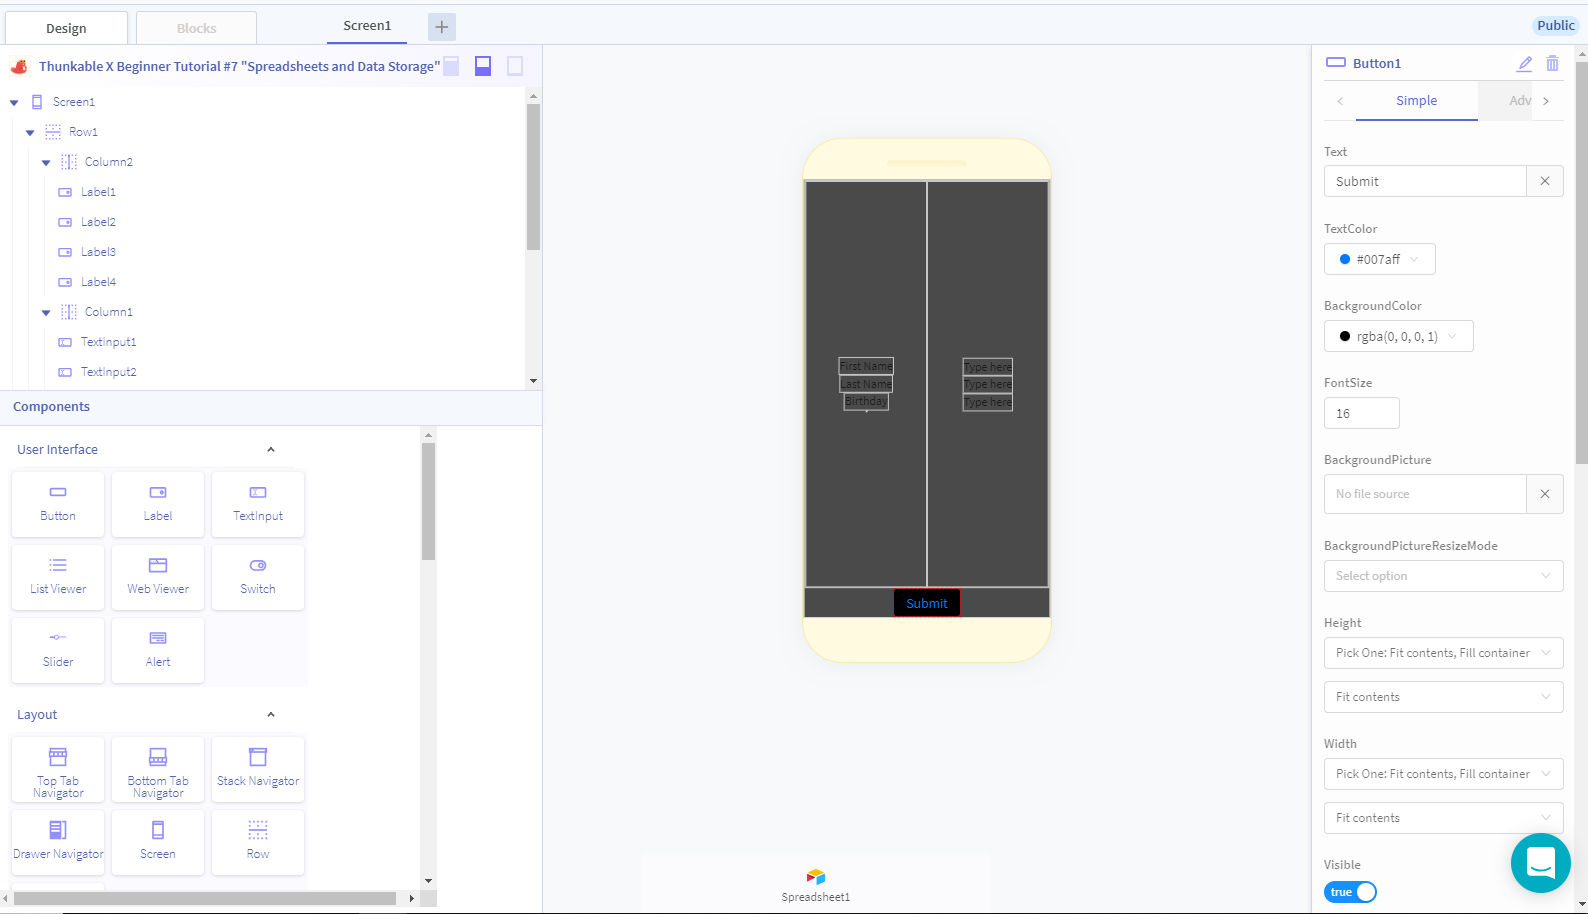Add the Web Viewer component
Viewport: 1588px width, 914px height.
pyautogui.click(x=158, y=577)
